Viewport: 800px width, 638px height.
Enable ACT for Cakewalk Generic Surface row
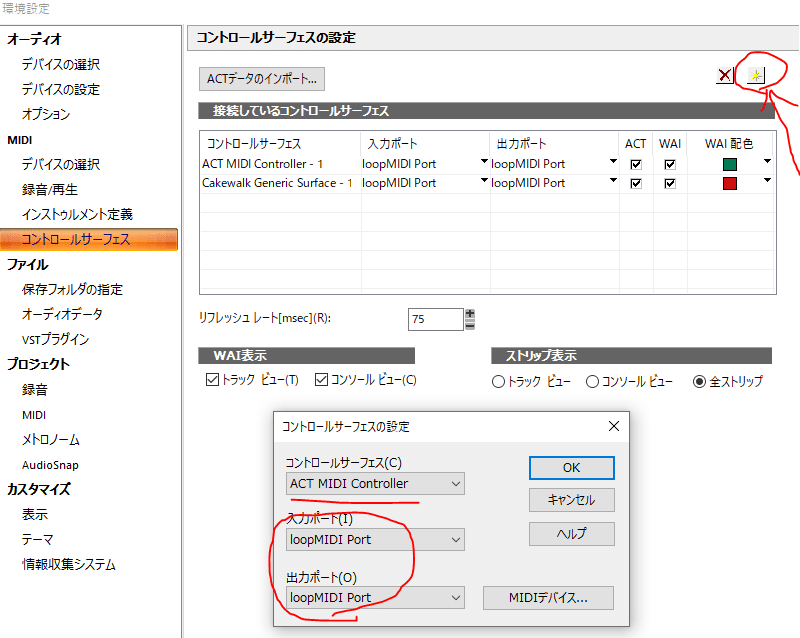(x=637, y=183)
